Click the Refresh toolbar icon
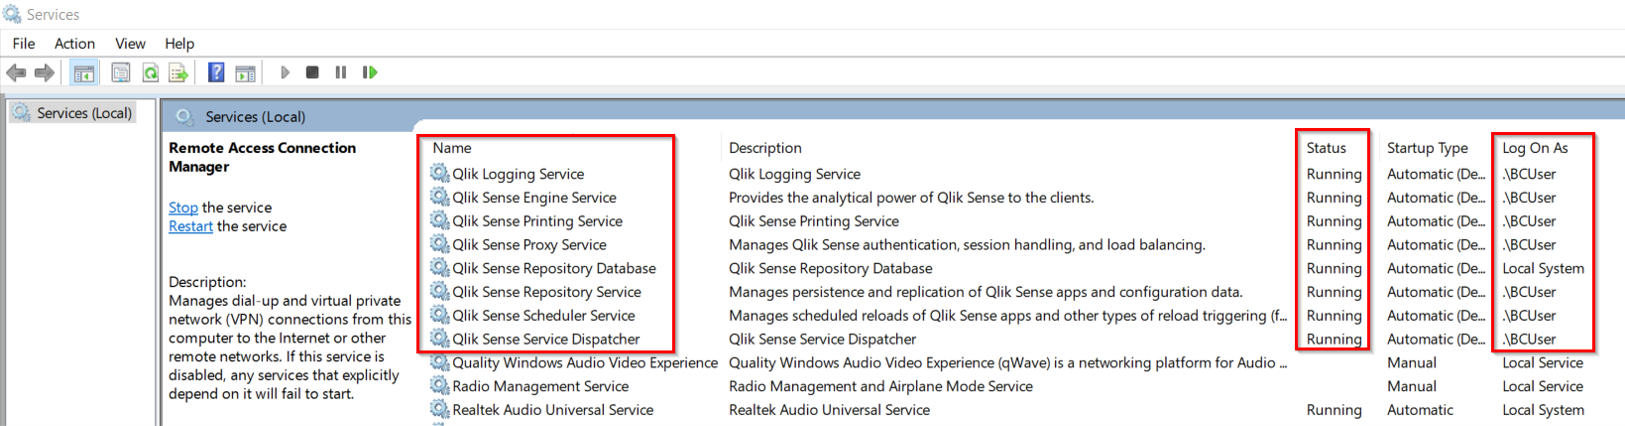 tap(150, 73)
